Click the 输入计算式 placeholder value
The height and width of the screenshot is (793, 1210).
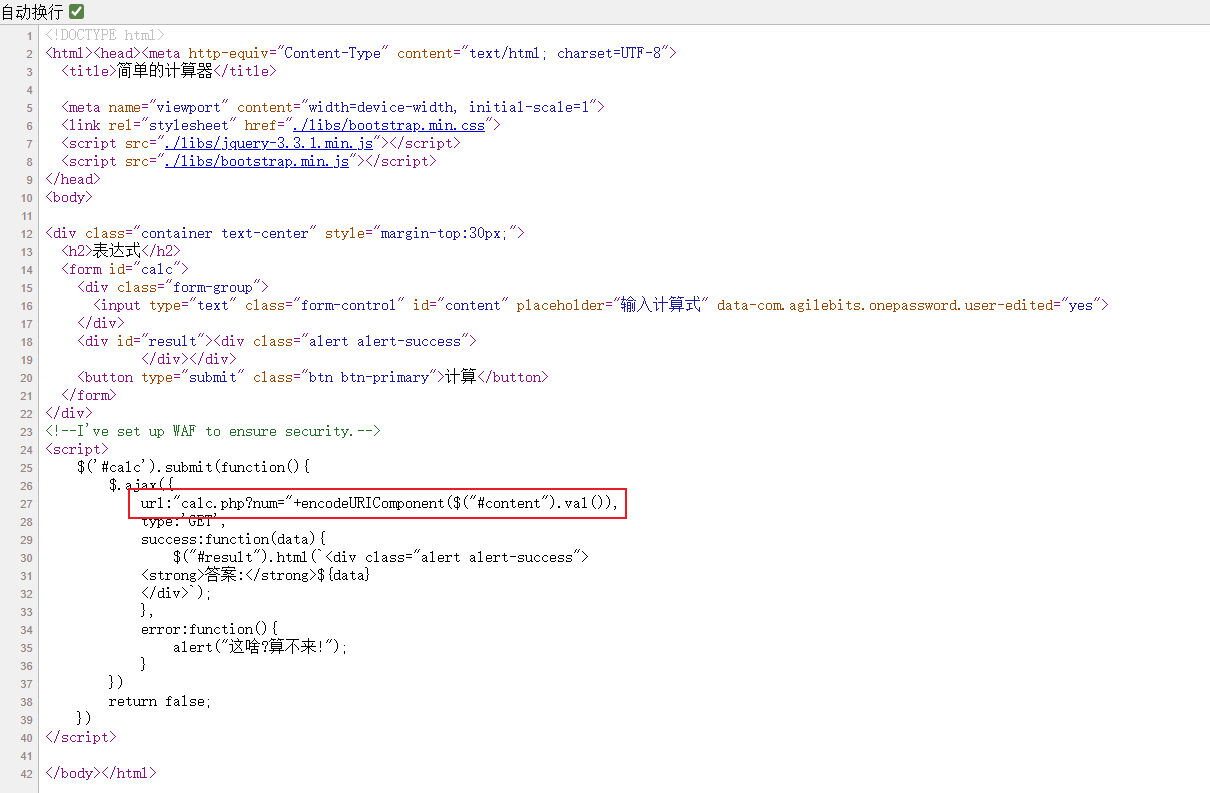coord(660,305)
